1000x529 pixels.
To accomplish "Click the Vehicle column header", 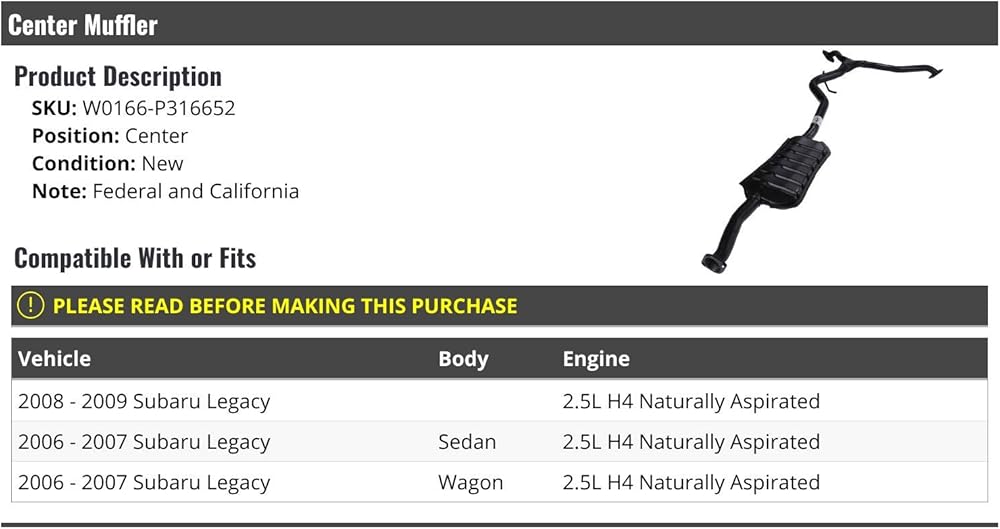I will click(x=54, y=359).
